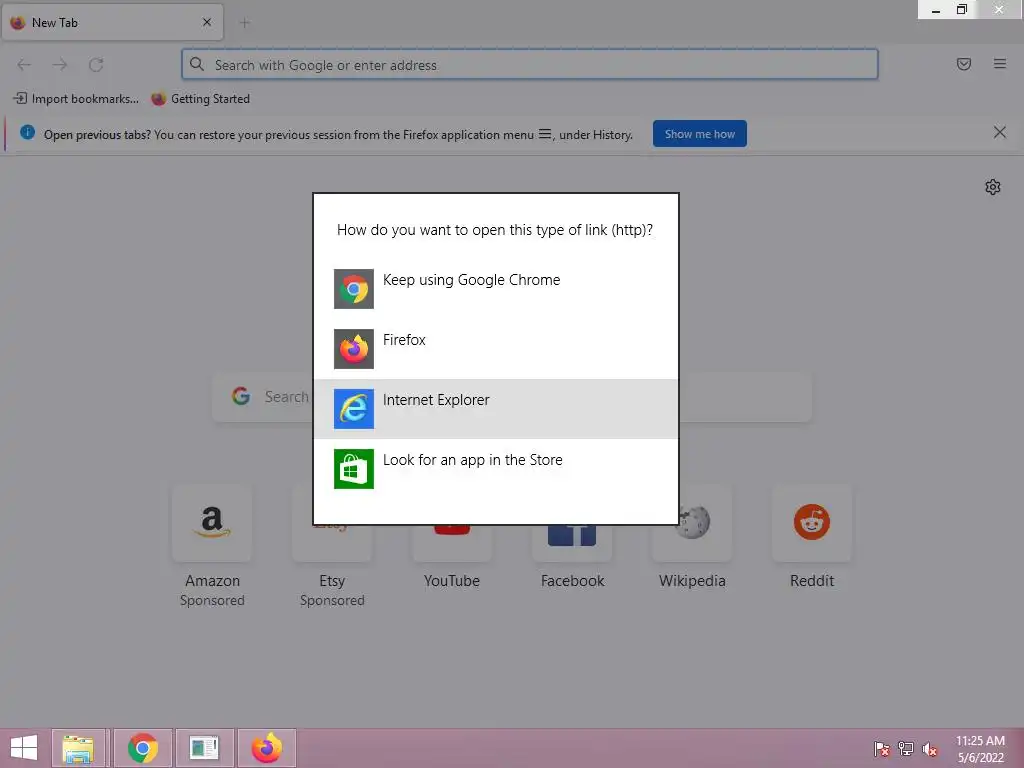
Task: Close the New Tab tab
Action: coord(207,22)
